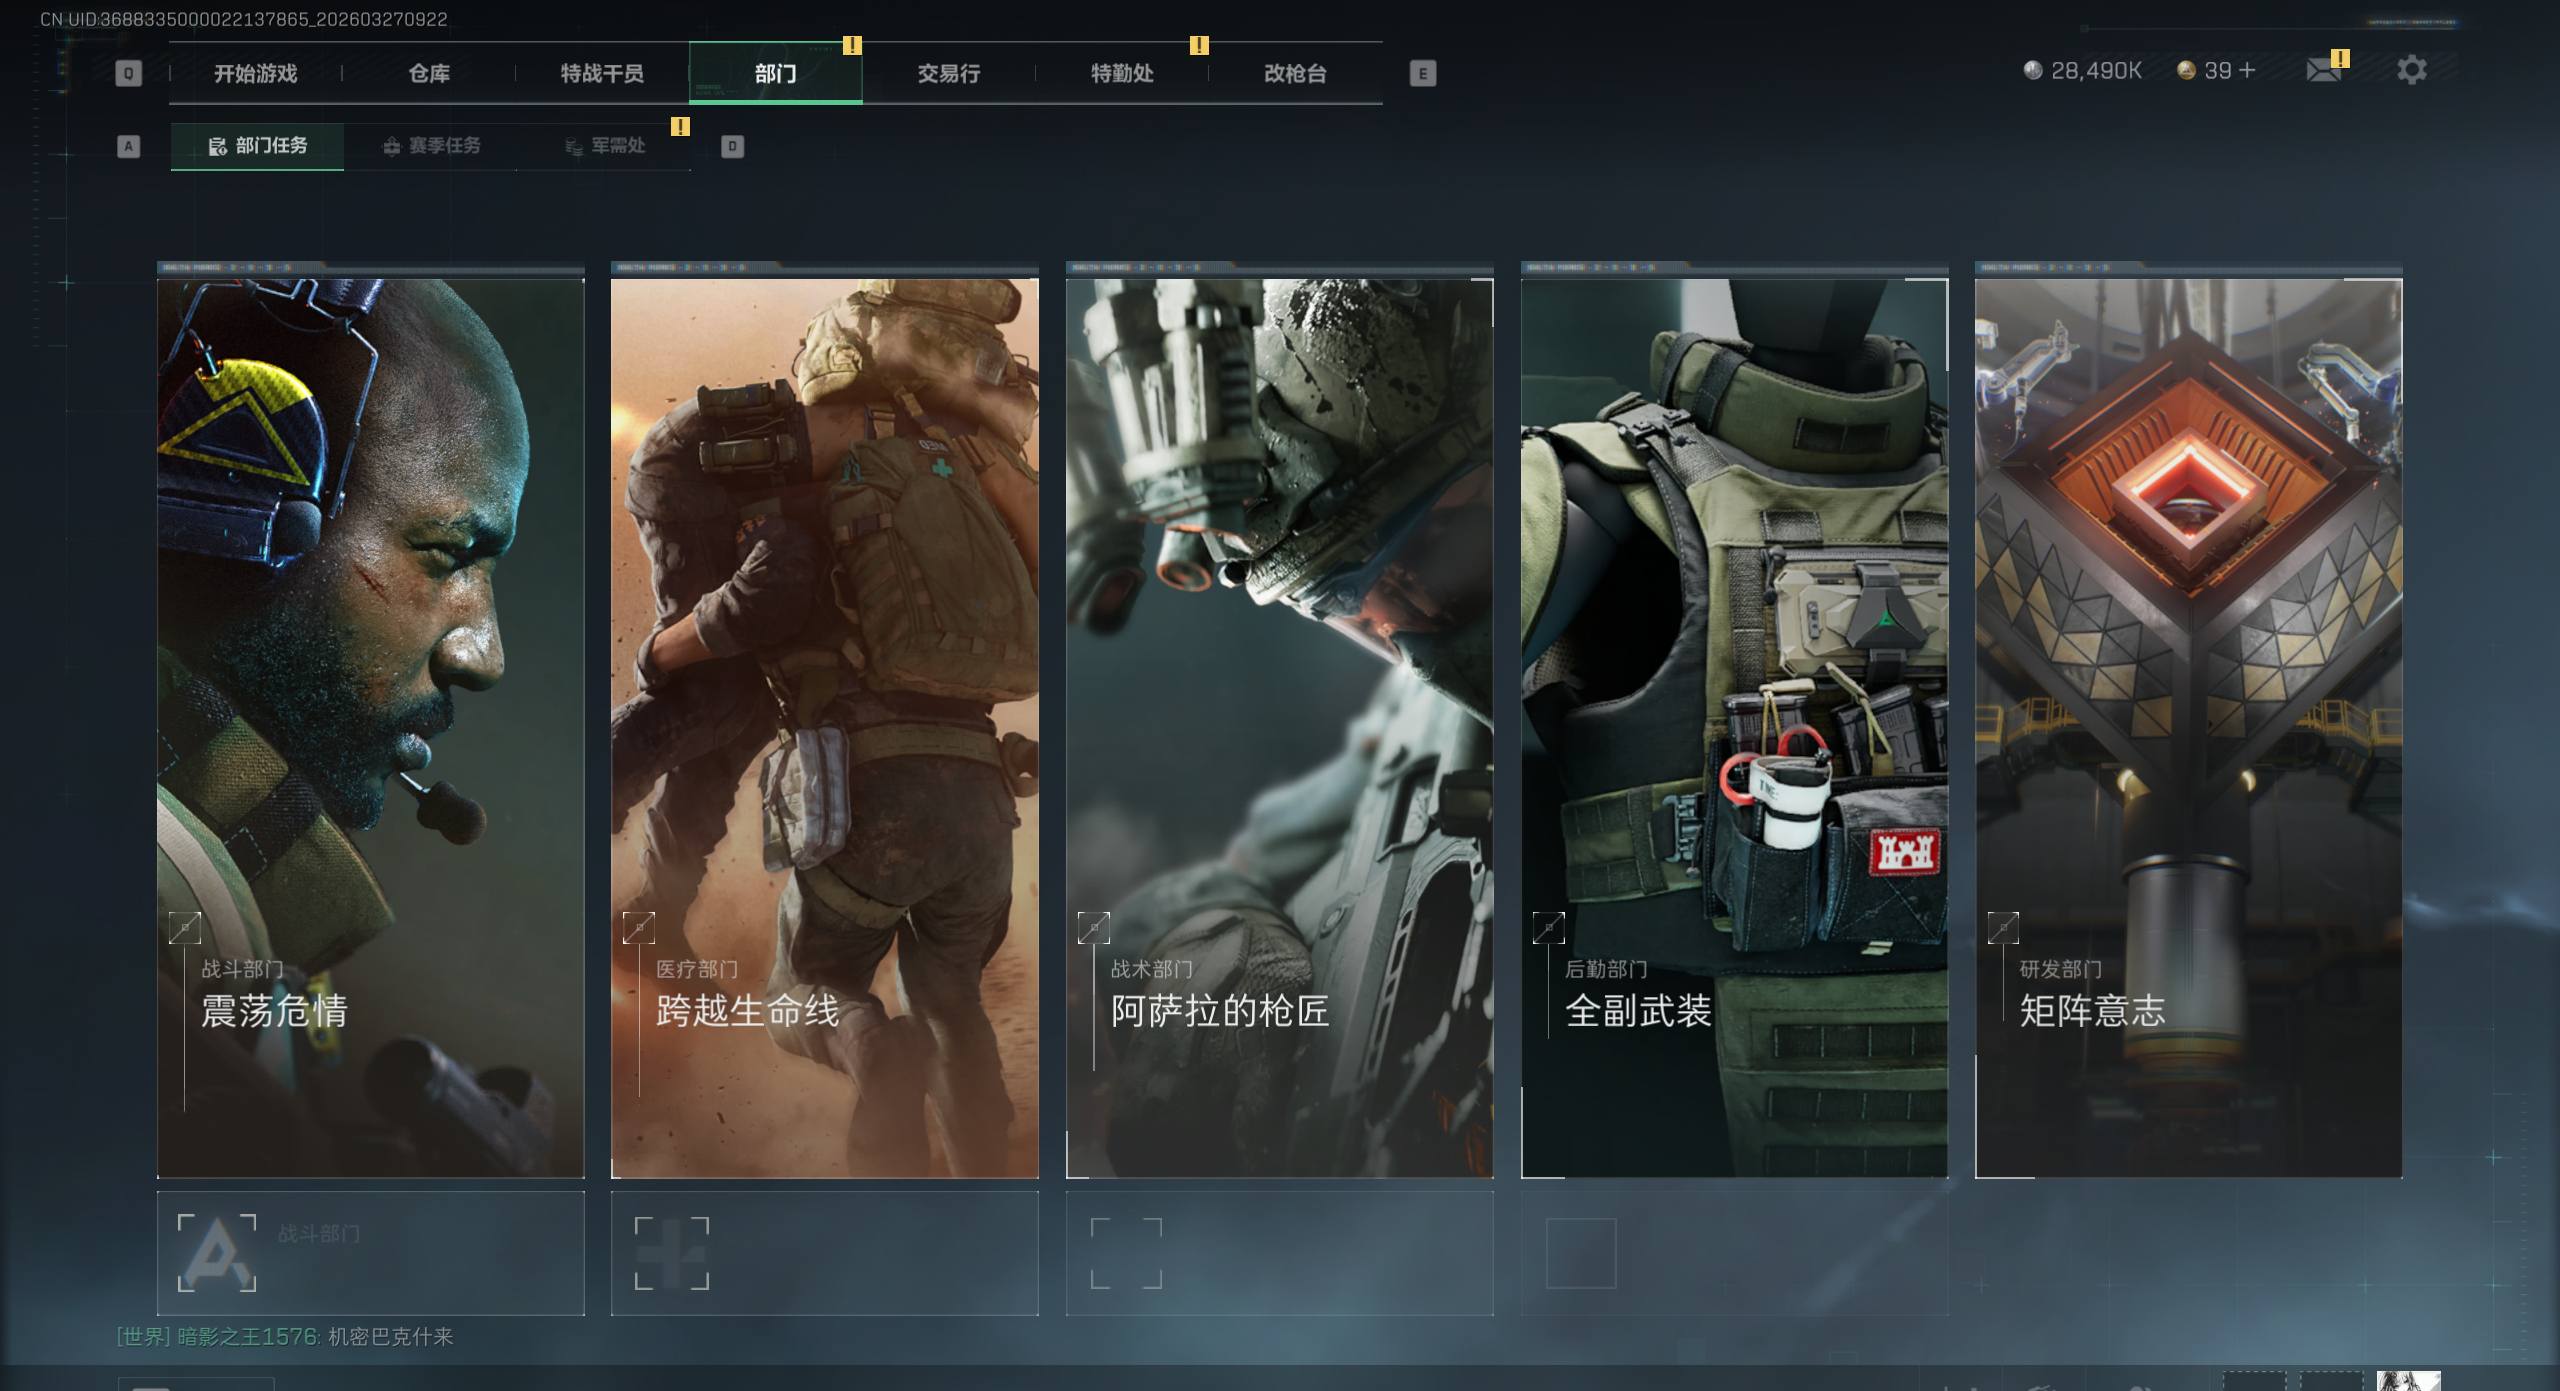Image resolution: width=2560 pixels, height=1391 pixels.
Task: Open the 交易行 tab
Action: 948,73
